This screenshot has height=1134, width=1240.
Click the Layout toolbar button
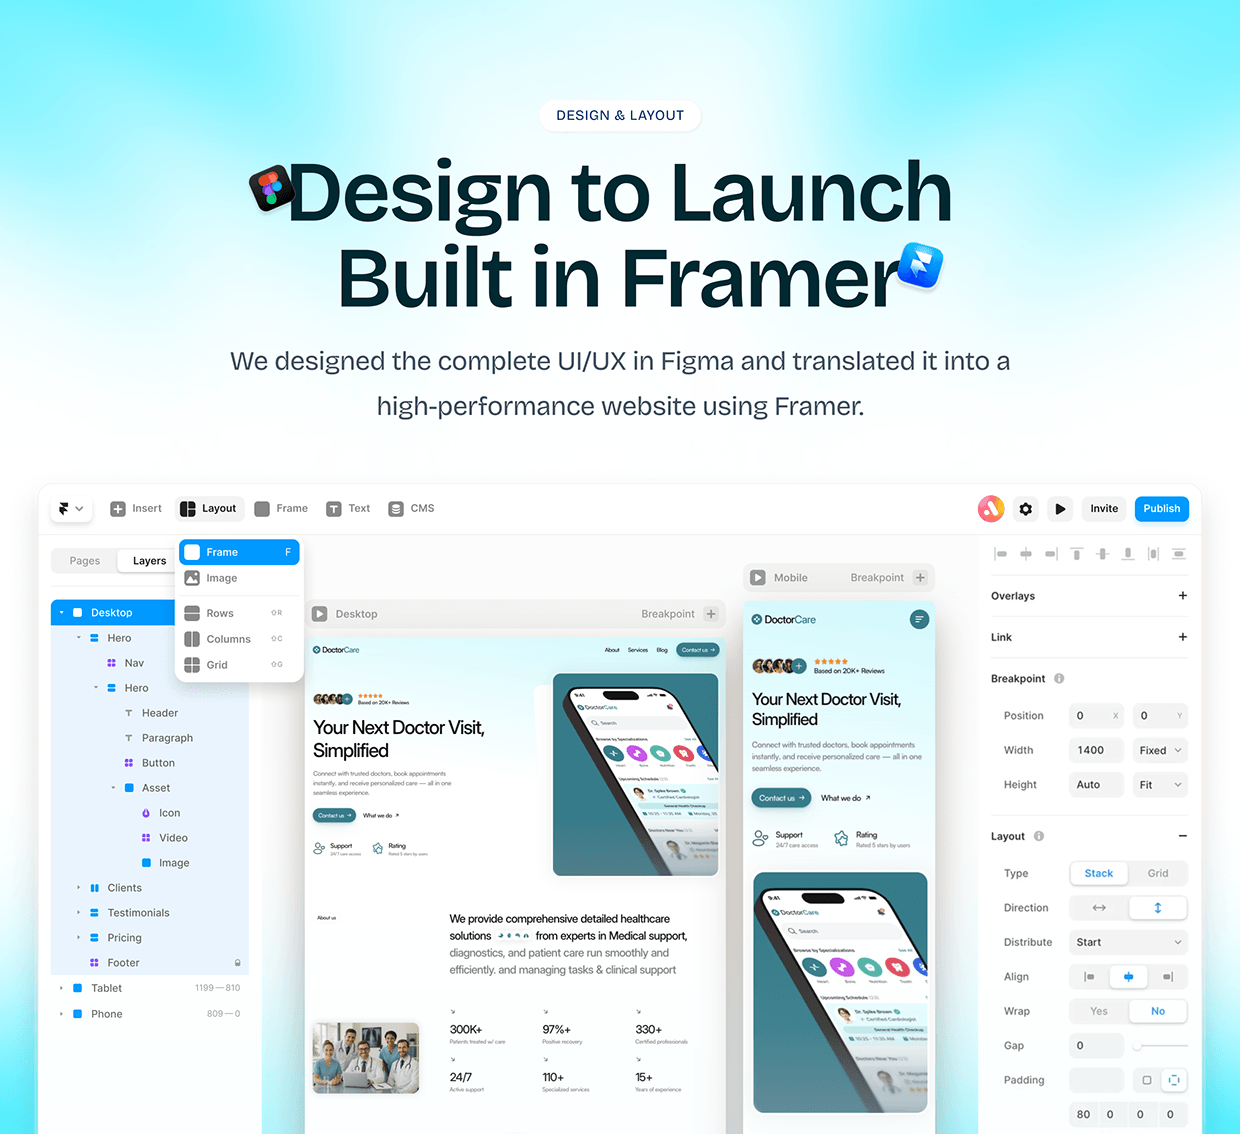209,509
